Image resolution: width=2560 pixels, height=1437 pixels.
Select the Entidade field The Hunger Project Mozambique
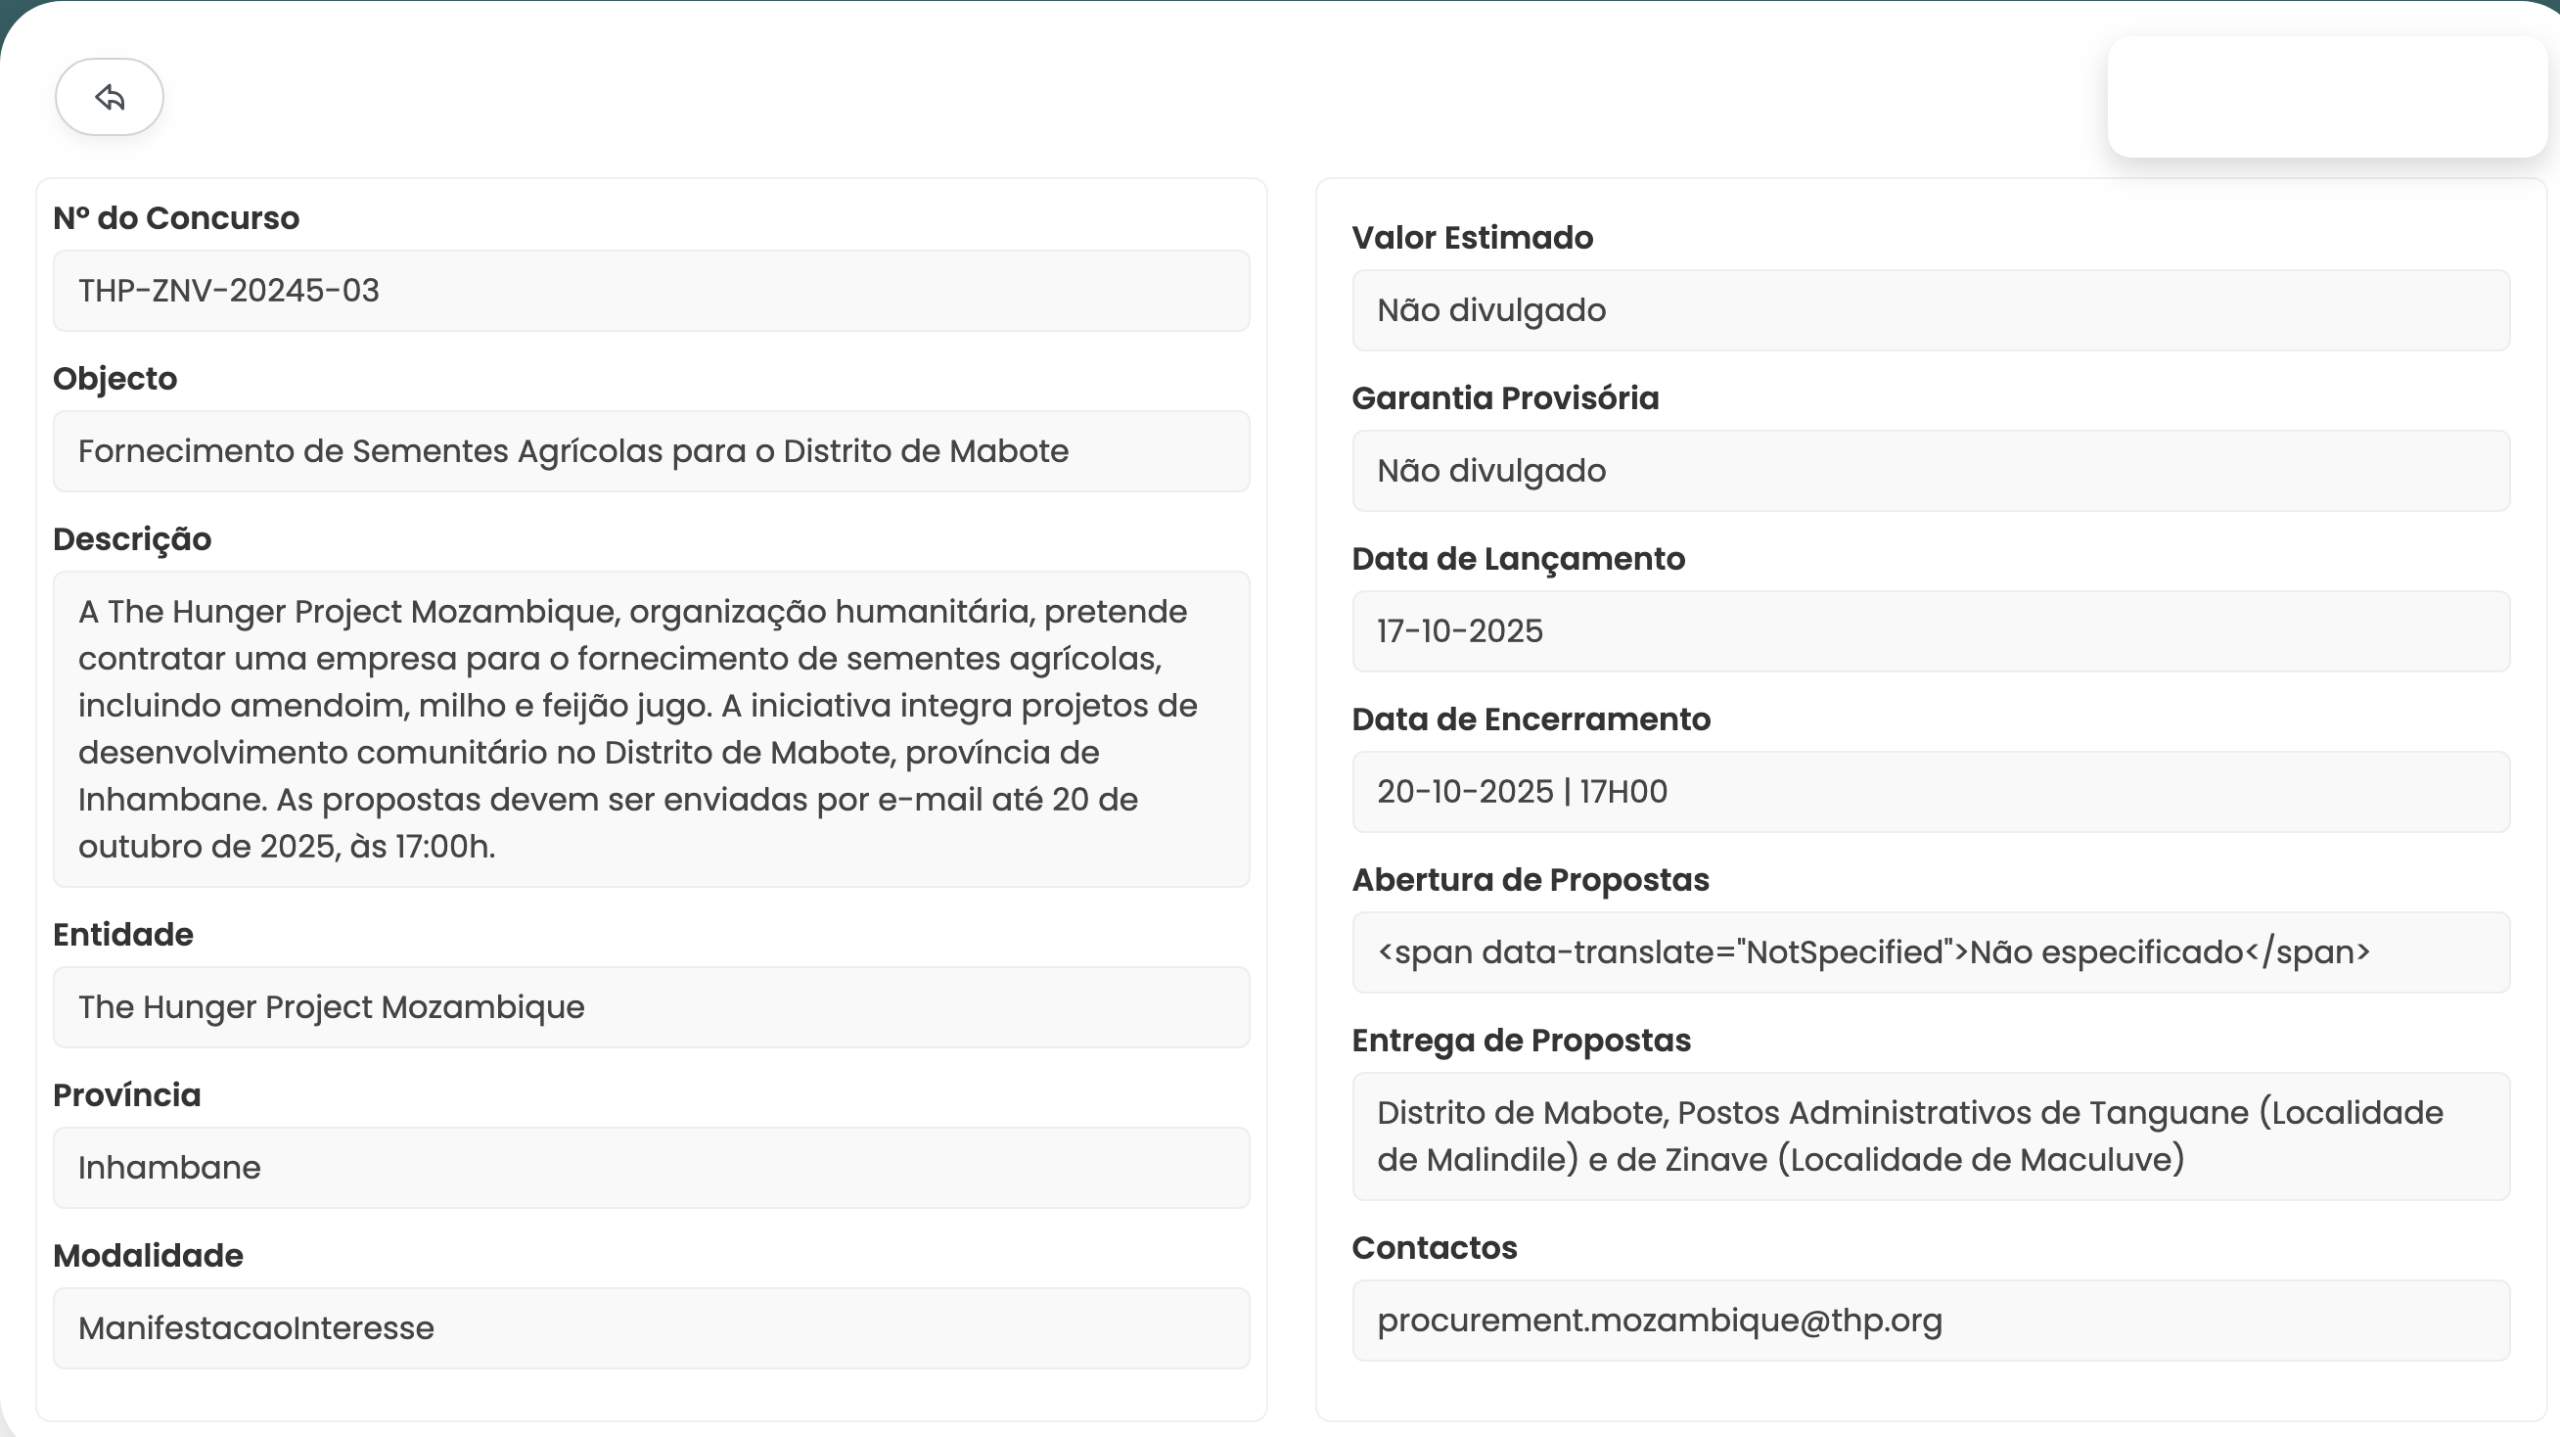(651, 1007)
